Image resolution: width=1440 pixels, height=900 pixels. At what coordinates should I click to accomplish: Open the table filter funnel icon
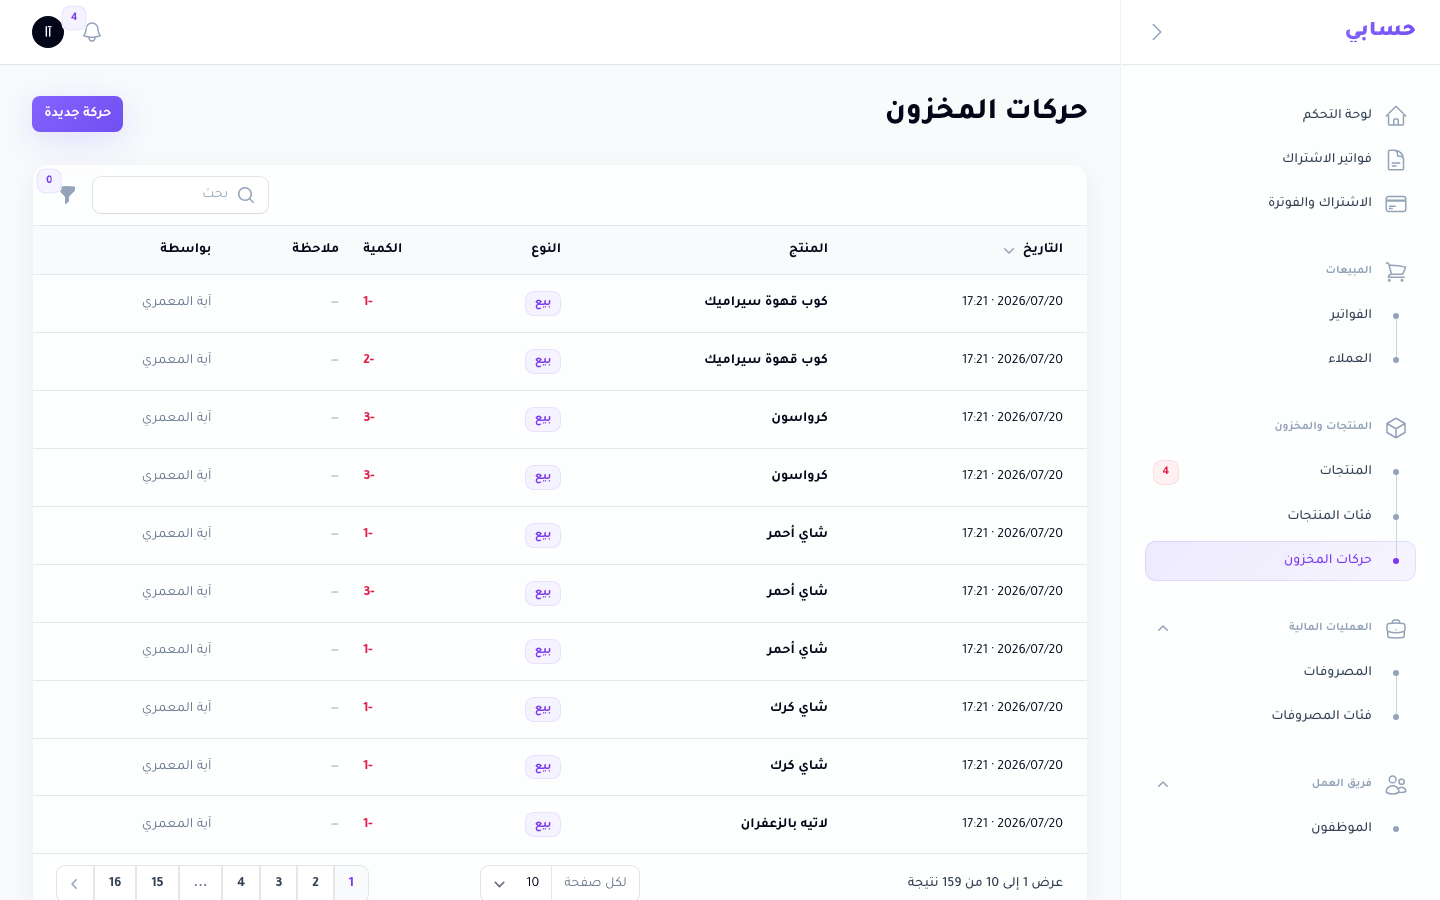(67, 195)
